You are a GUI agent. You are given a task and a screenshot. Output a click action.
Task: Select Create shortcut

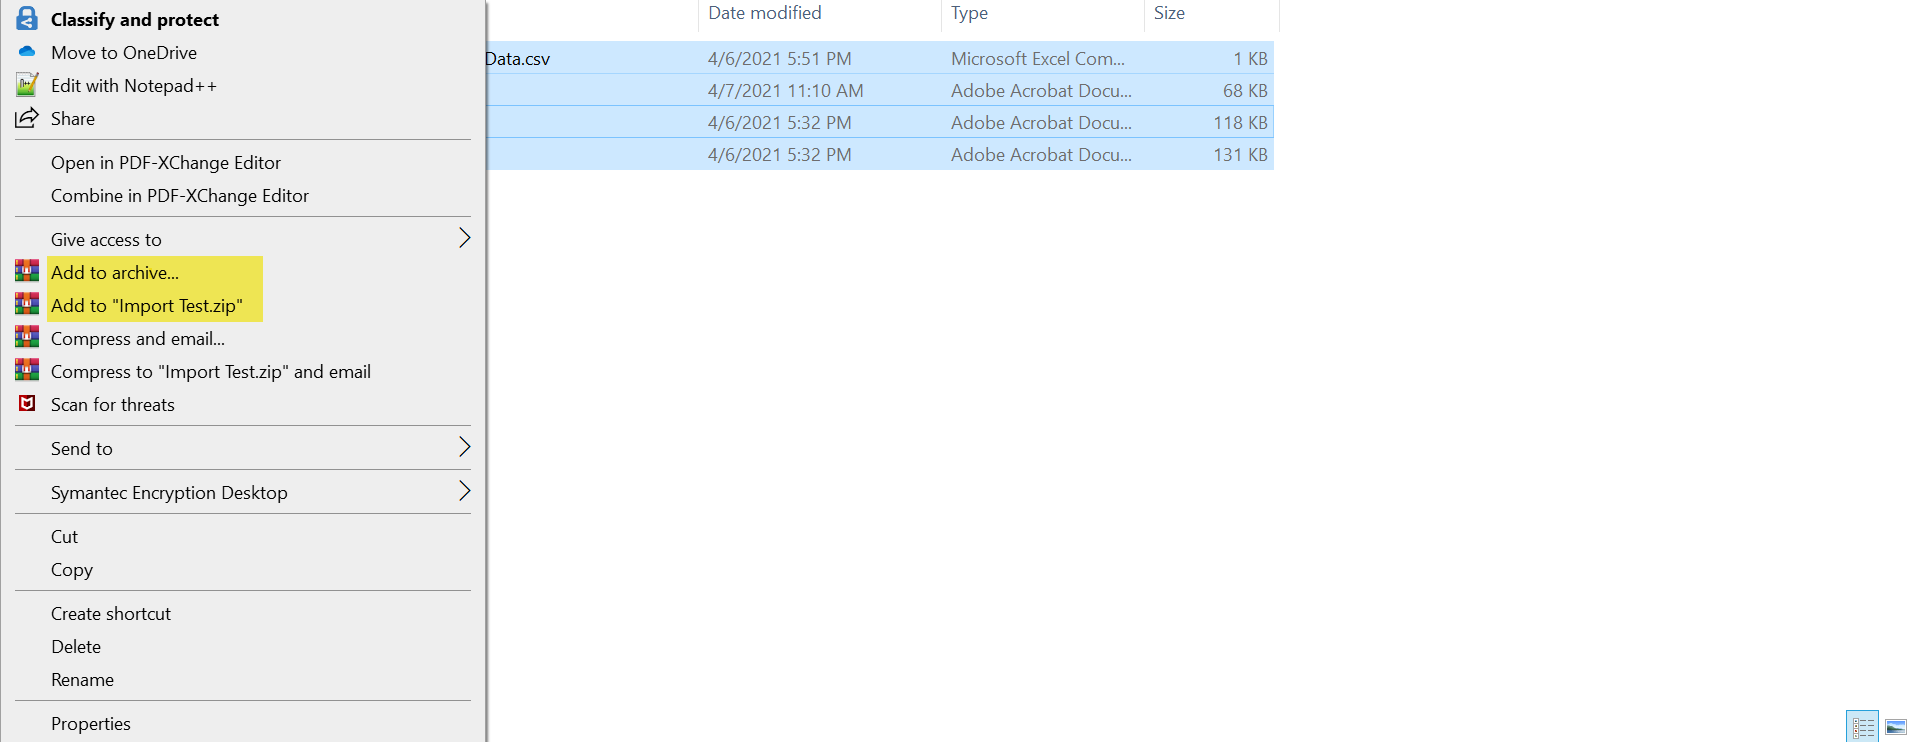click(111, 613)
